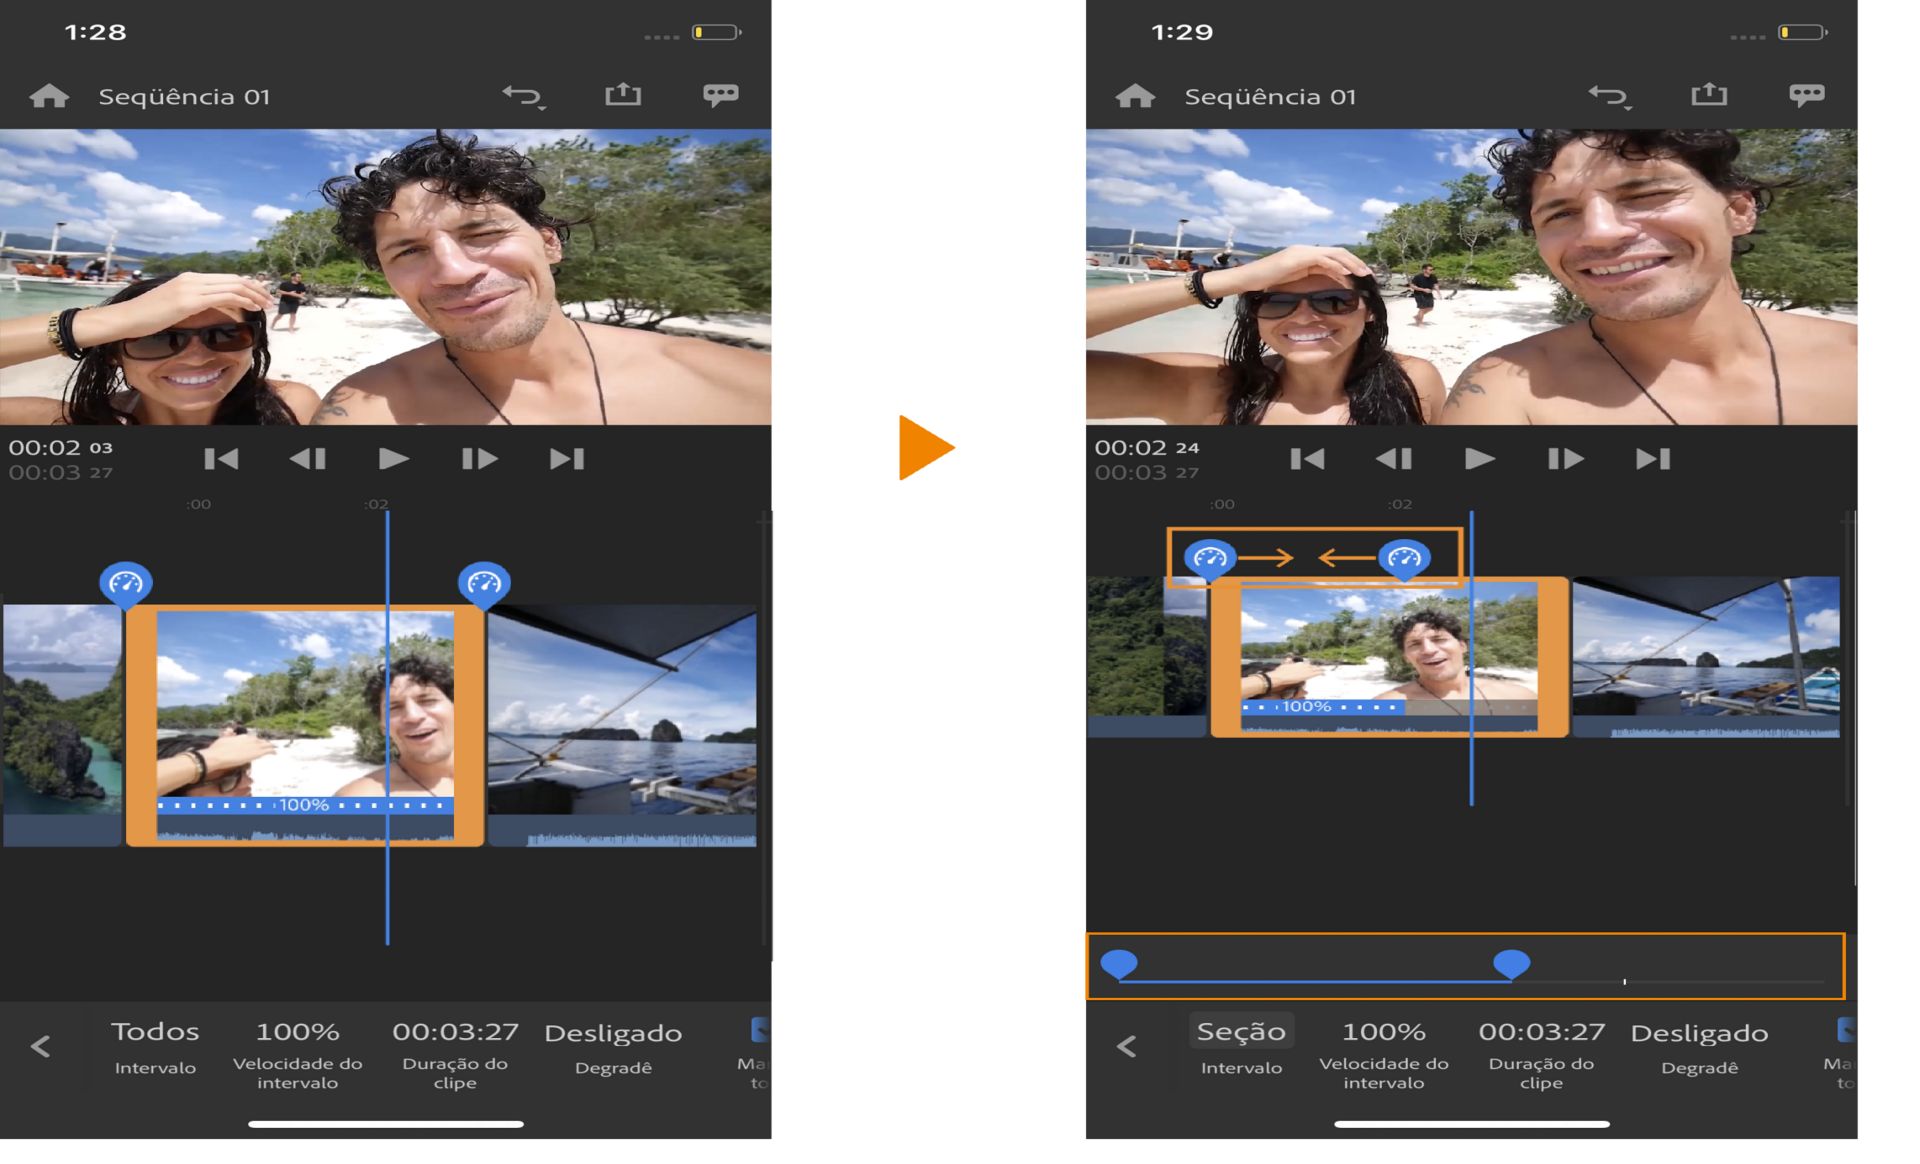The height and width of the screenshot is (1164, 1920).
Task: Select left speed-range handle in left timeline
Action: click(125, 583)
